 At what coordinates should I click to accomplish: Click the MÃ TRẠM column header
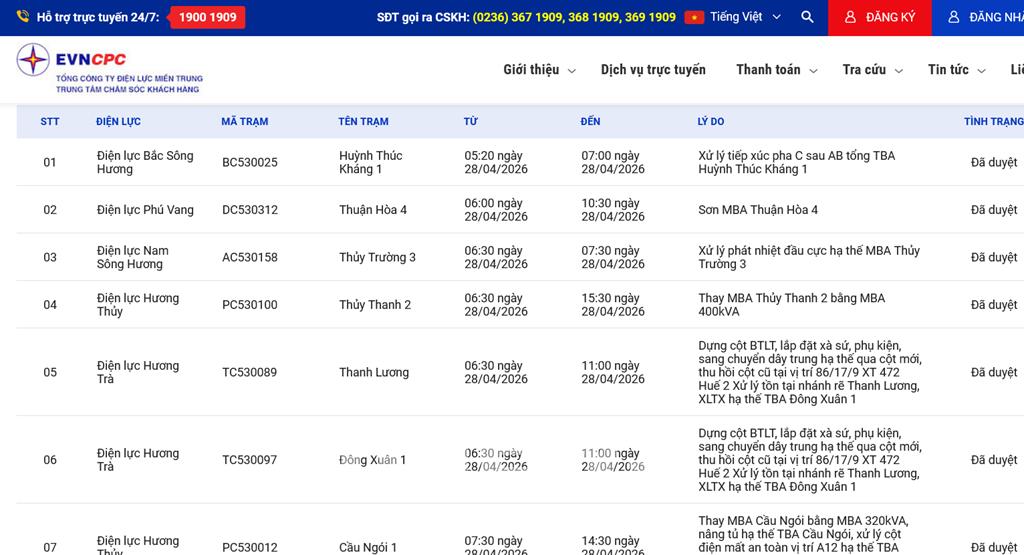pyautogui.click(x=244, y=122)
